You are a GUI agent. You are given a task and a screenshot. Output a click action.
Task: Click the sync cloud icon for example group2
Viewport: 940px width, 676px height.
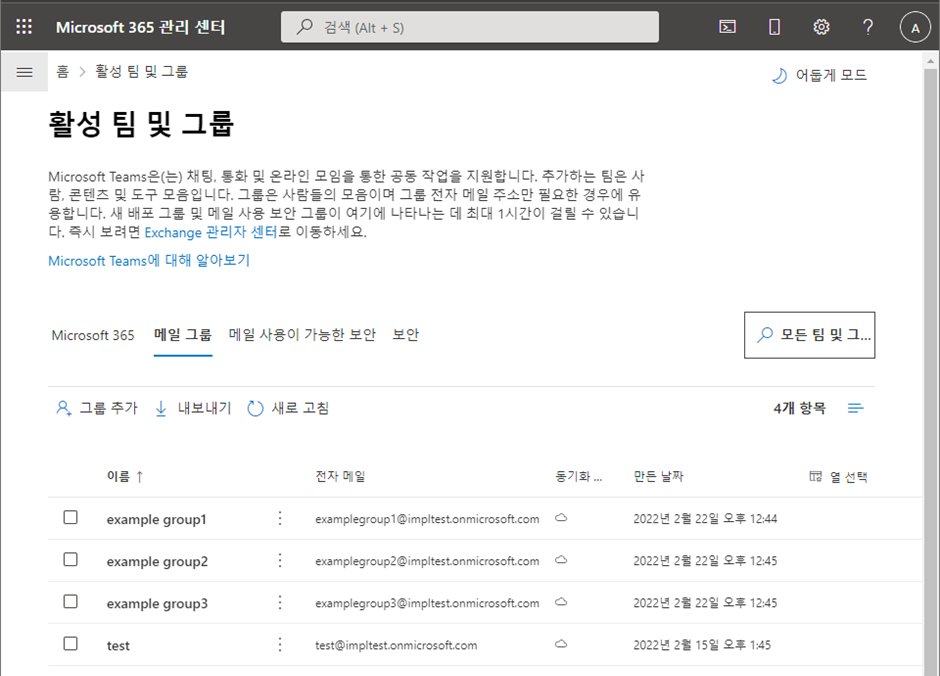pyautogui.click(x=561, y=560)
